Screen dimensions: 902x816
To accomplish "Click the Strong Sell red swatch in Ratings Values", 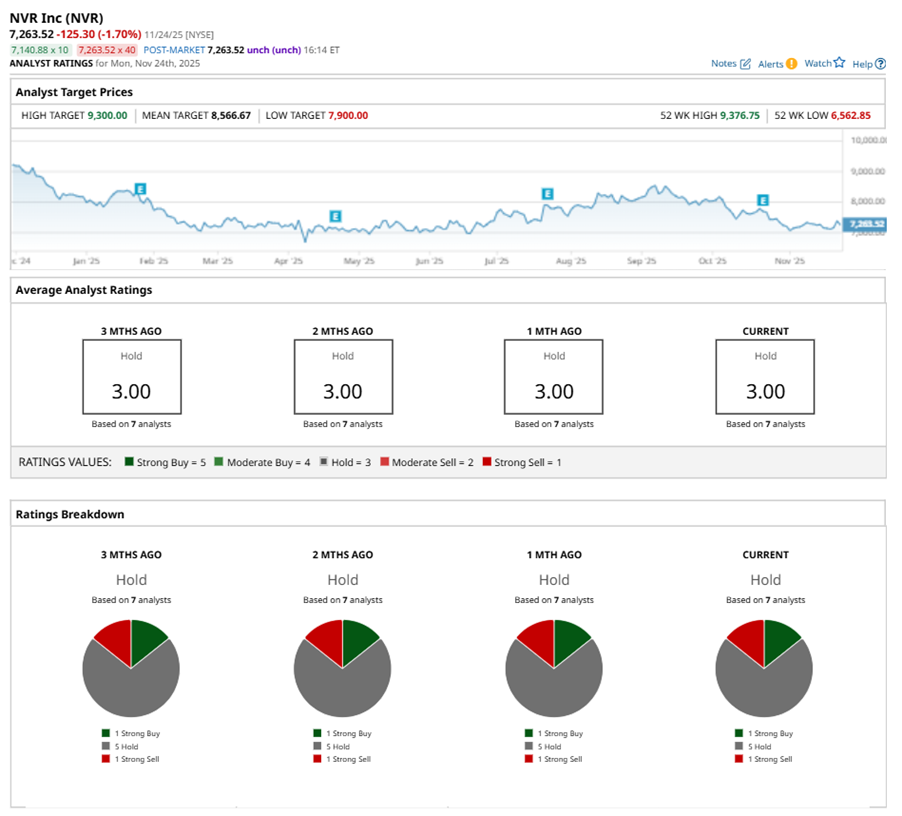I will [x=487, y=462].
